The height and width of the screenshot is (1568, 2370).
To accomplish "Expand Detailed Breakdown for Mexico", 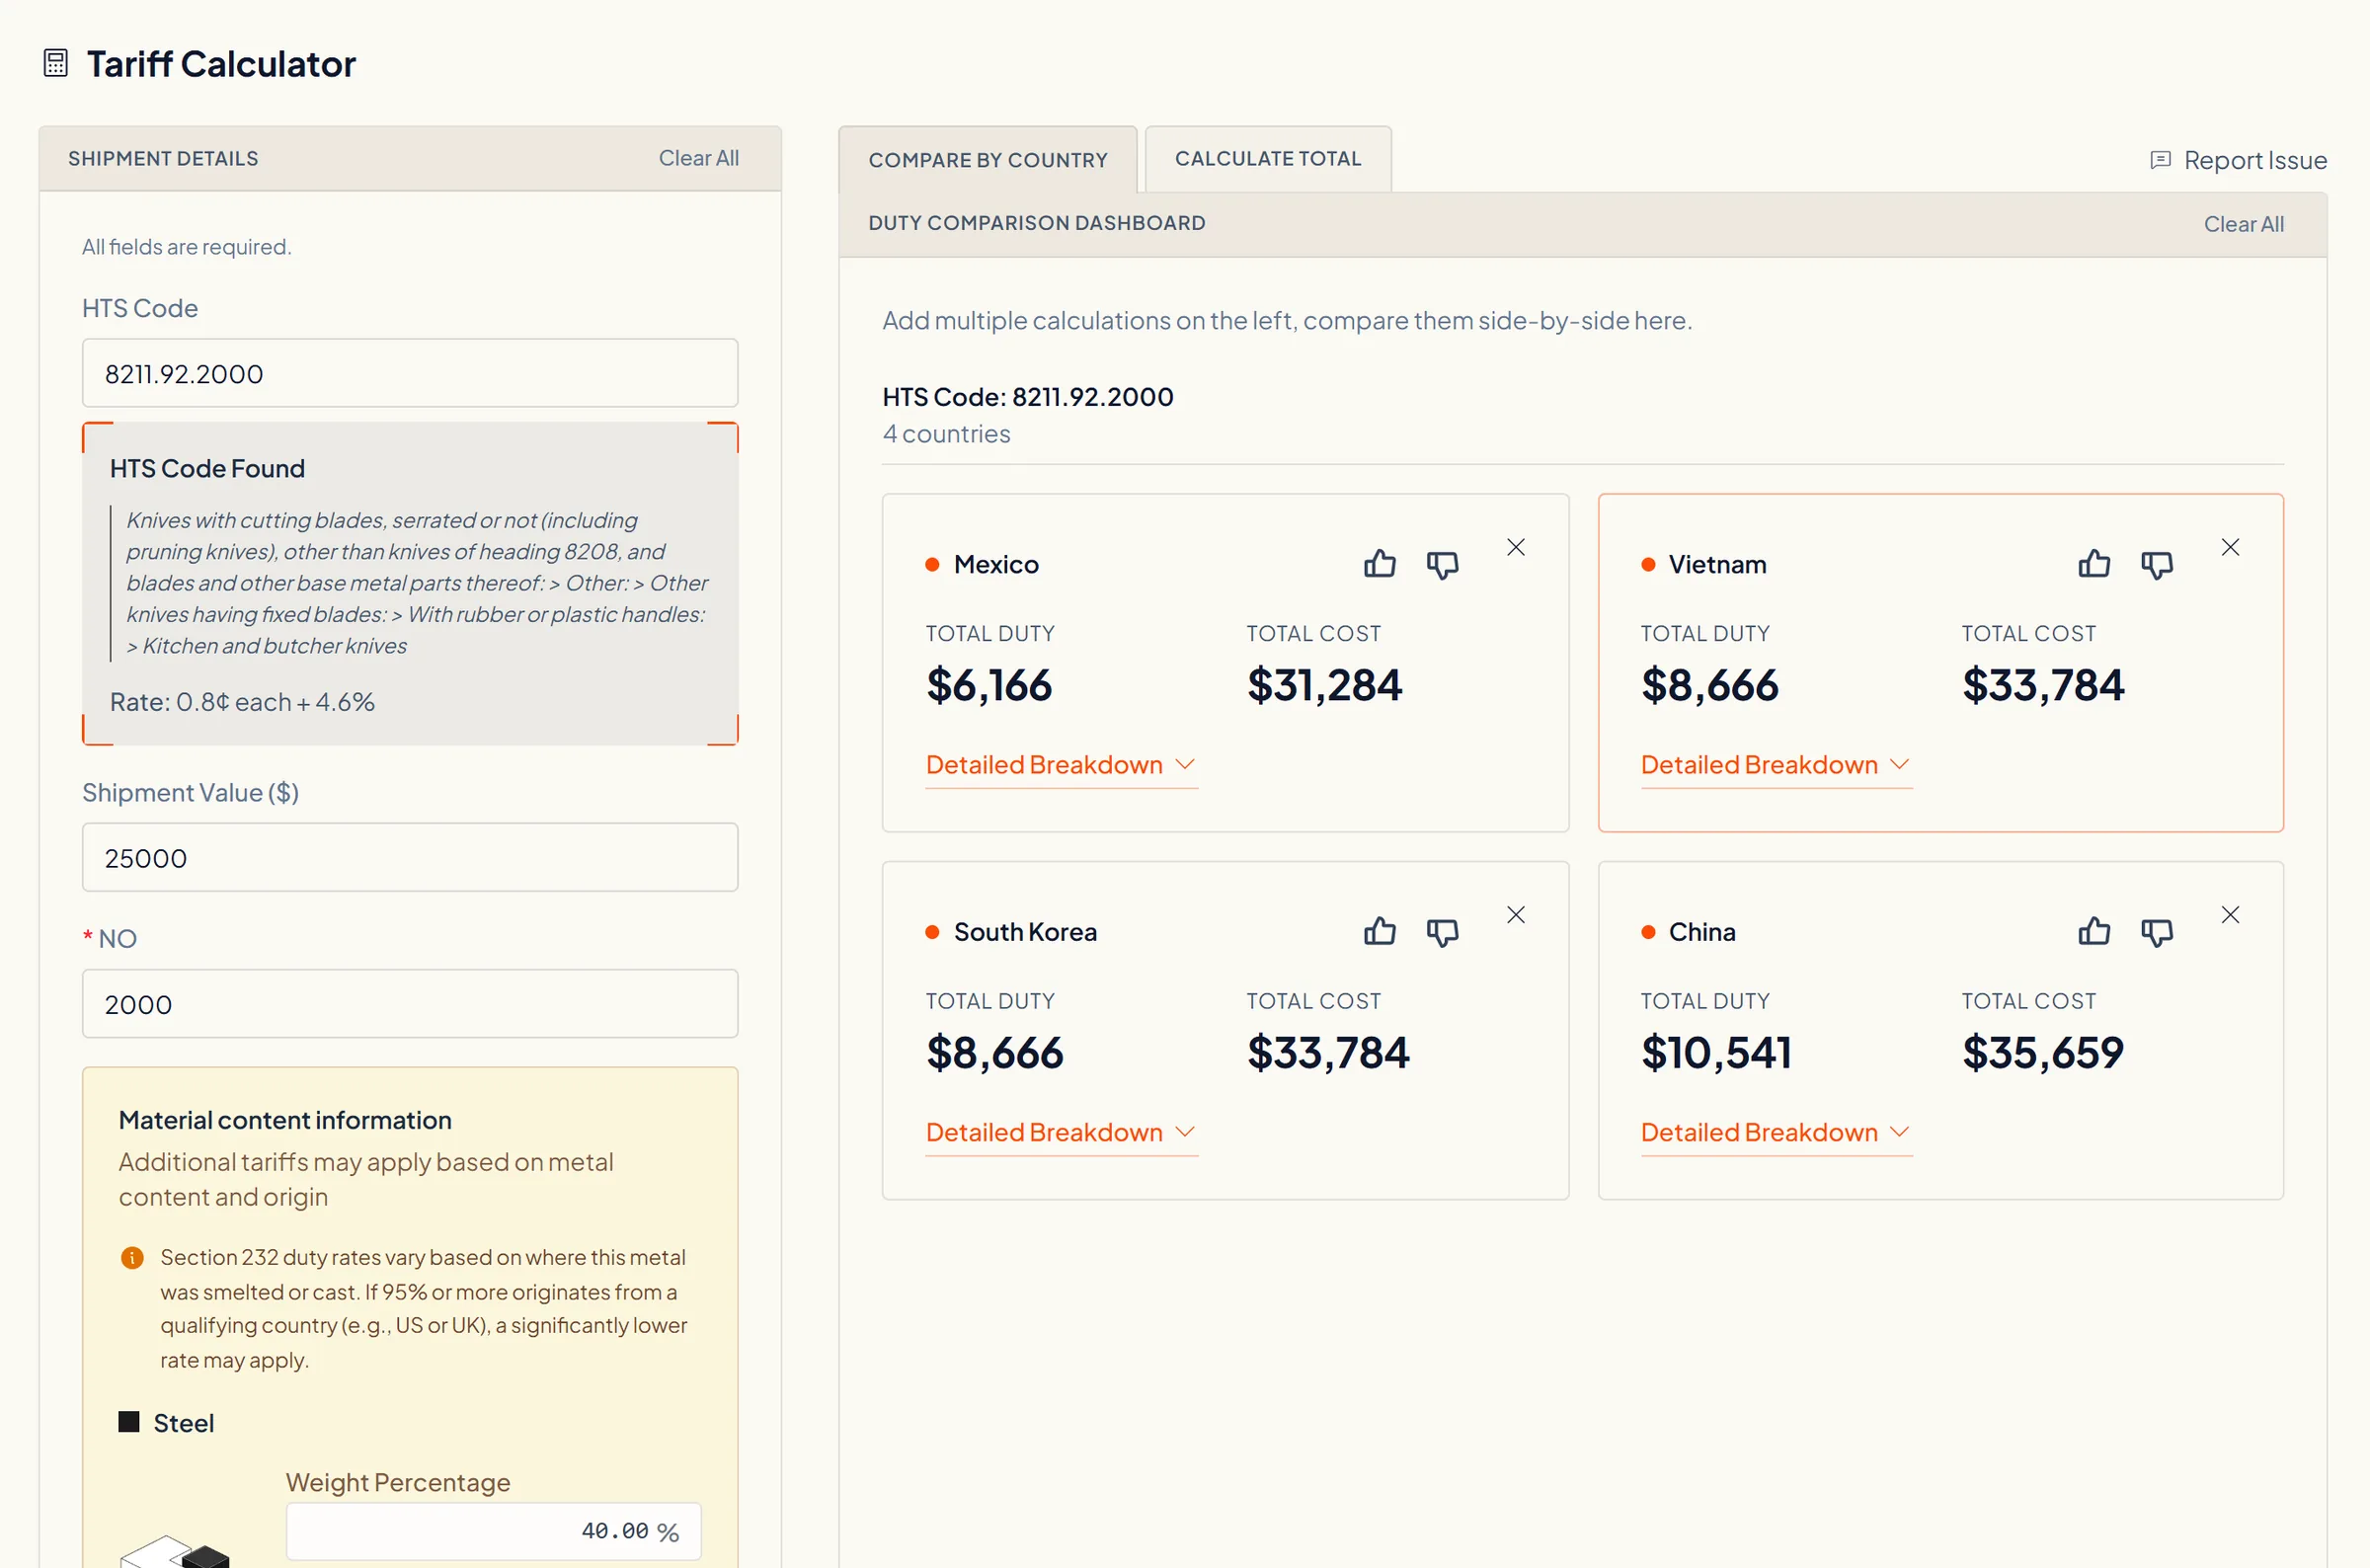I will click(1061, 765).
